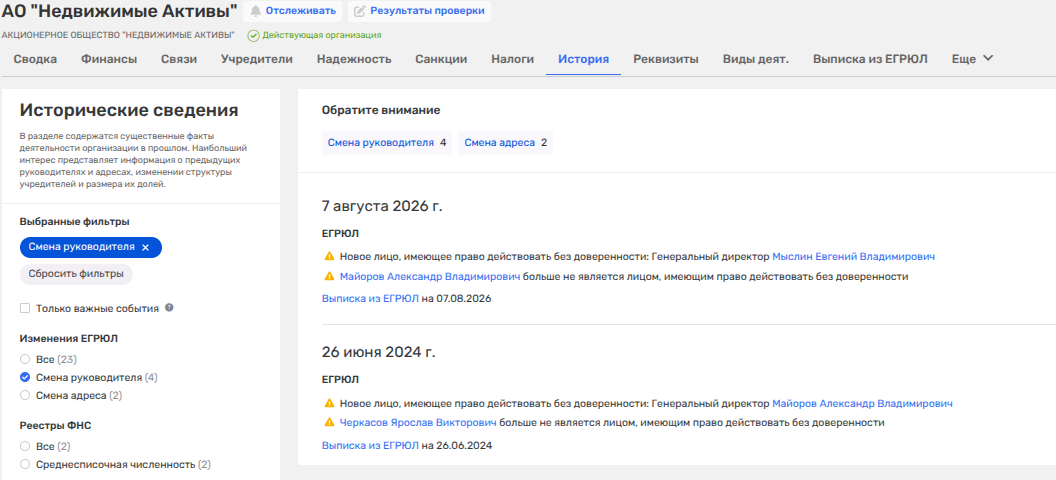
Task: Open Выписка из ЕГРЮЛ link for 26.06.2024
Action: point(370,445)
